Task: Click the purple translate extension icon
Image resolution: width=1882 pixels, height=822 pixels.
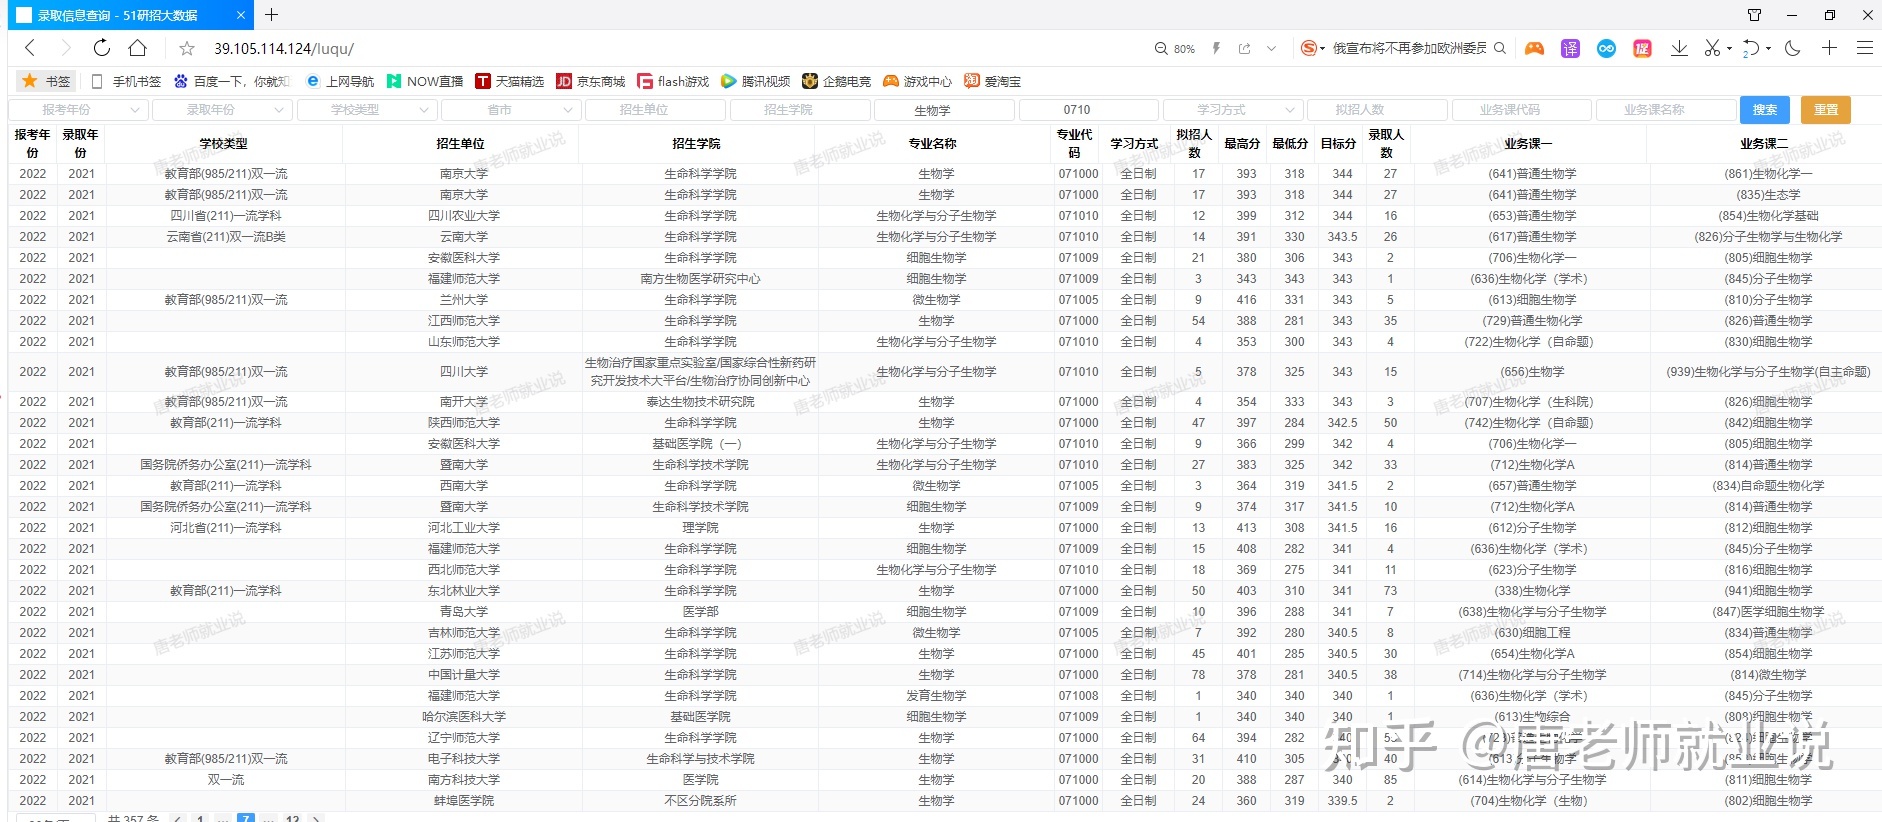Action: click(x=1570, y=48)
